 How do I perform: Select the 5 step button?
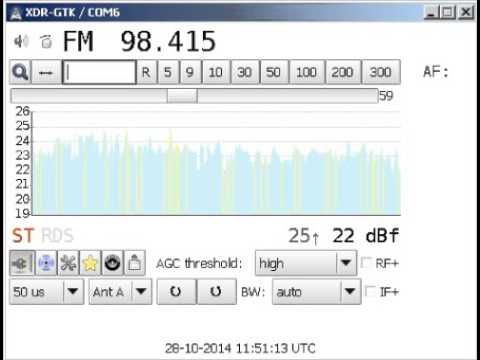click(168, 72)
